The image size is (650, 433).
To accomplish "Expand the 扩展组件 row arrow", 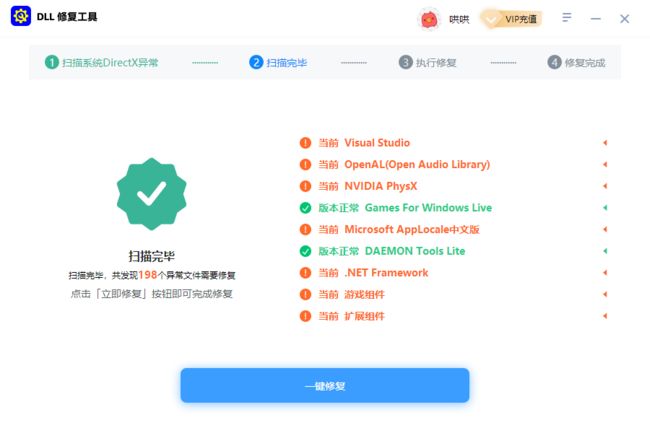I will pos(605,316).
